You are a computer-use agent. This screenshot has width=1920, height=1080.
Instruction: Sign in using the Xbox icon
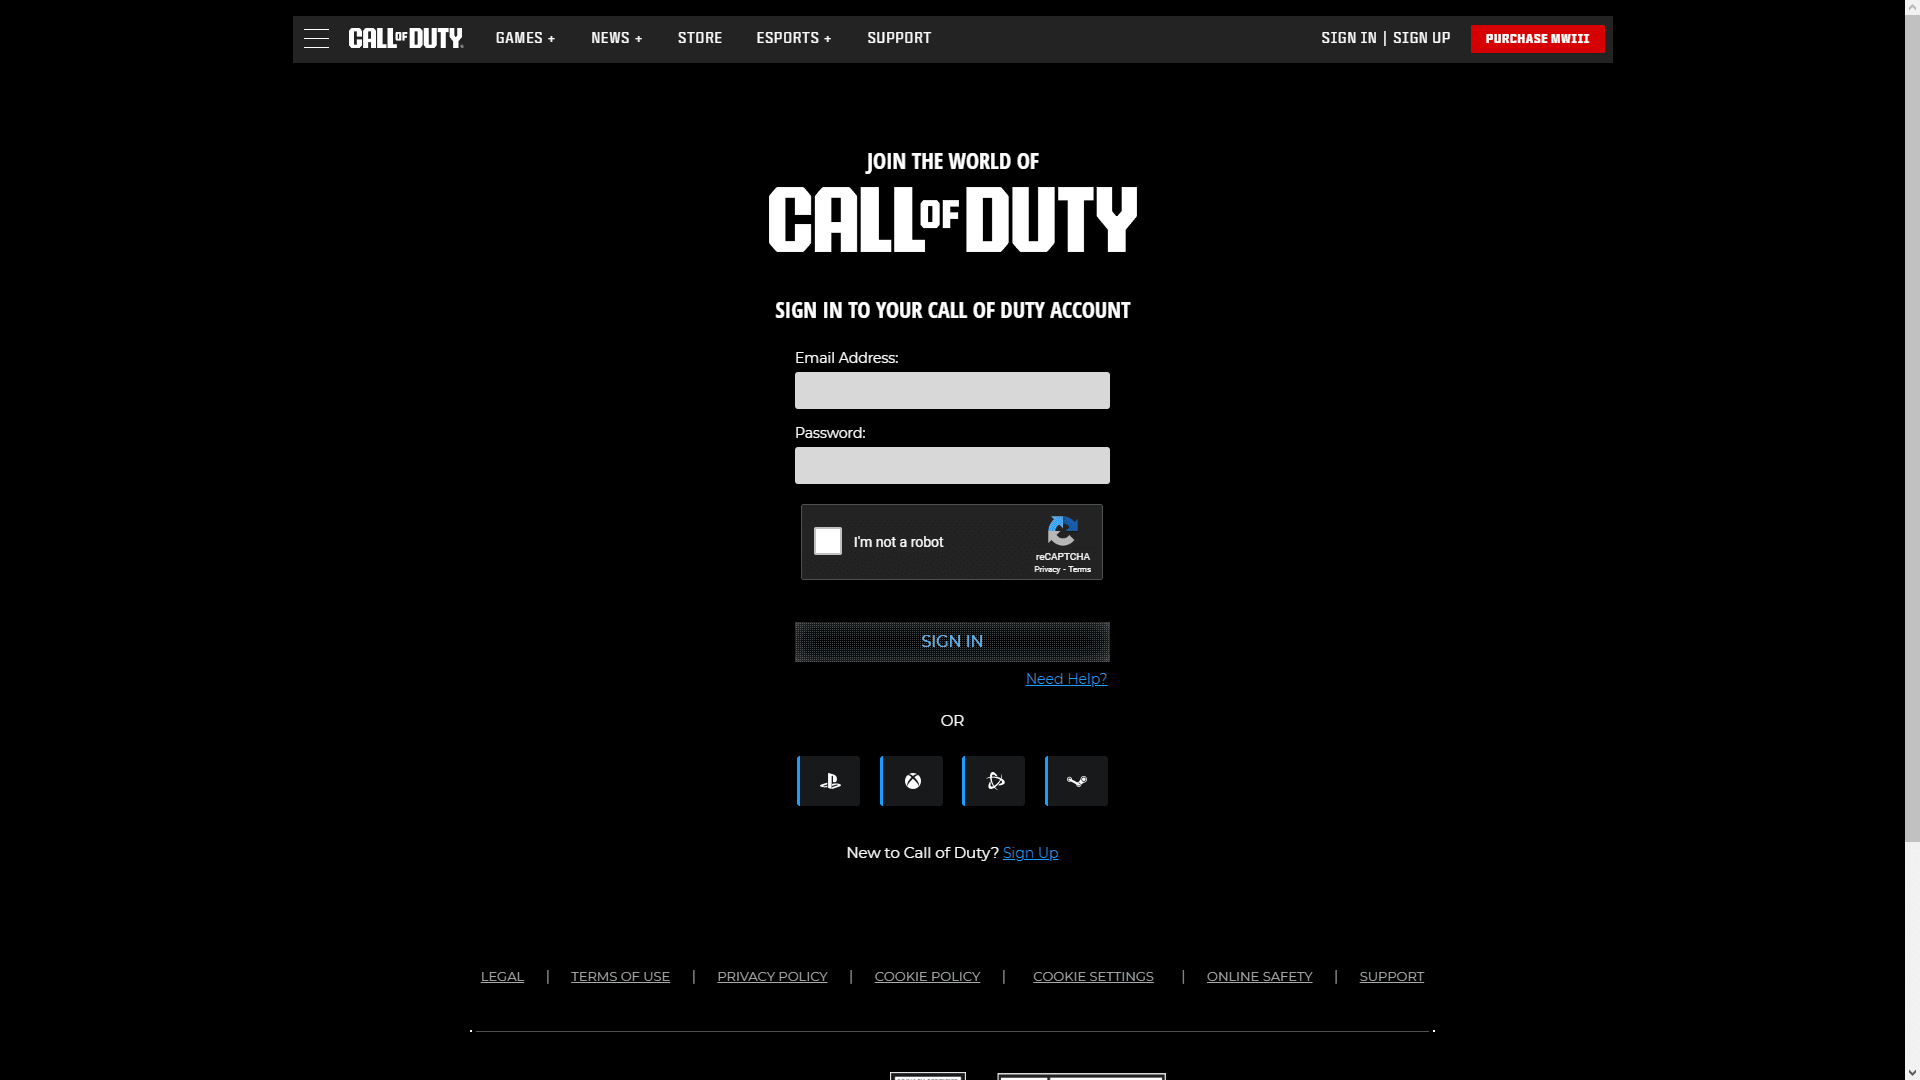click(x=910, y=781)
